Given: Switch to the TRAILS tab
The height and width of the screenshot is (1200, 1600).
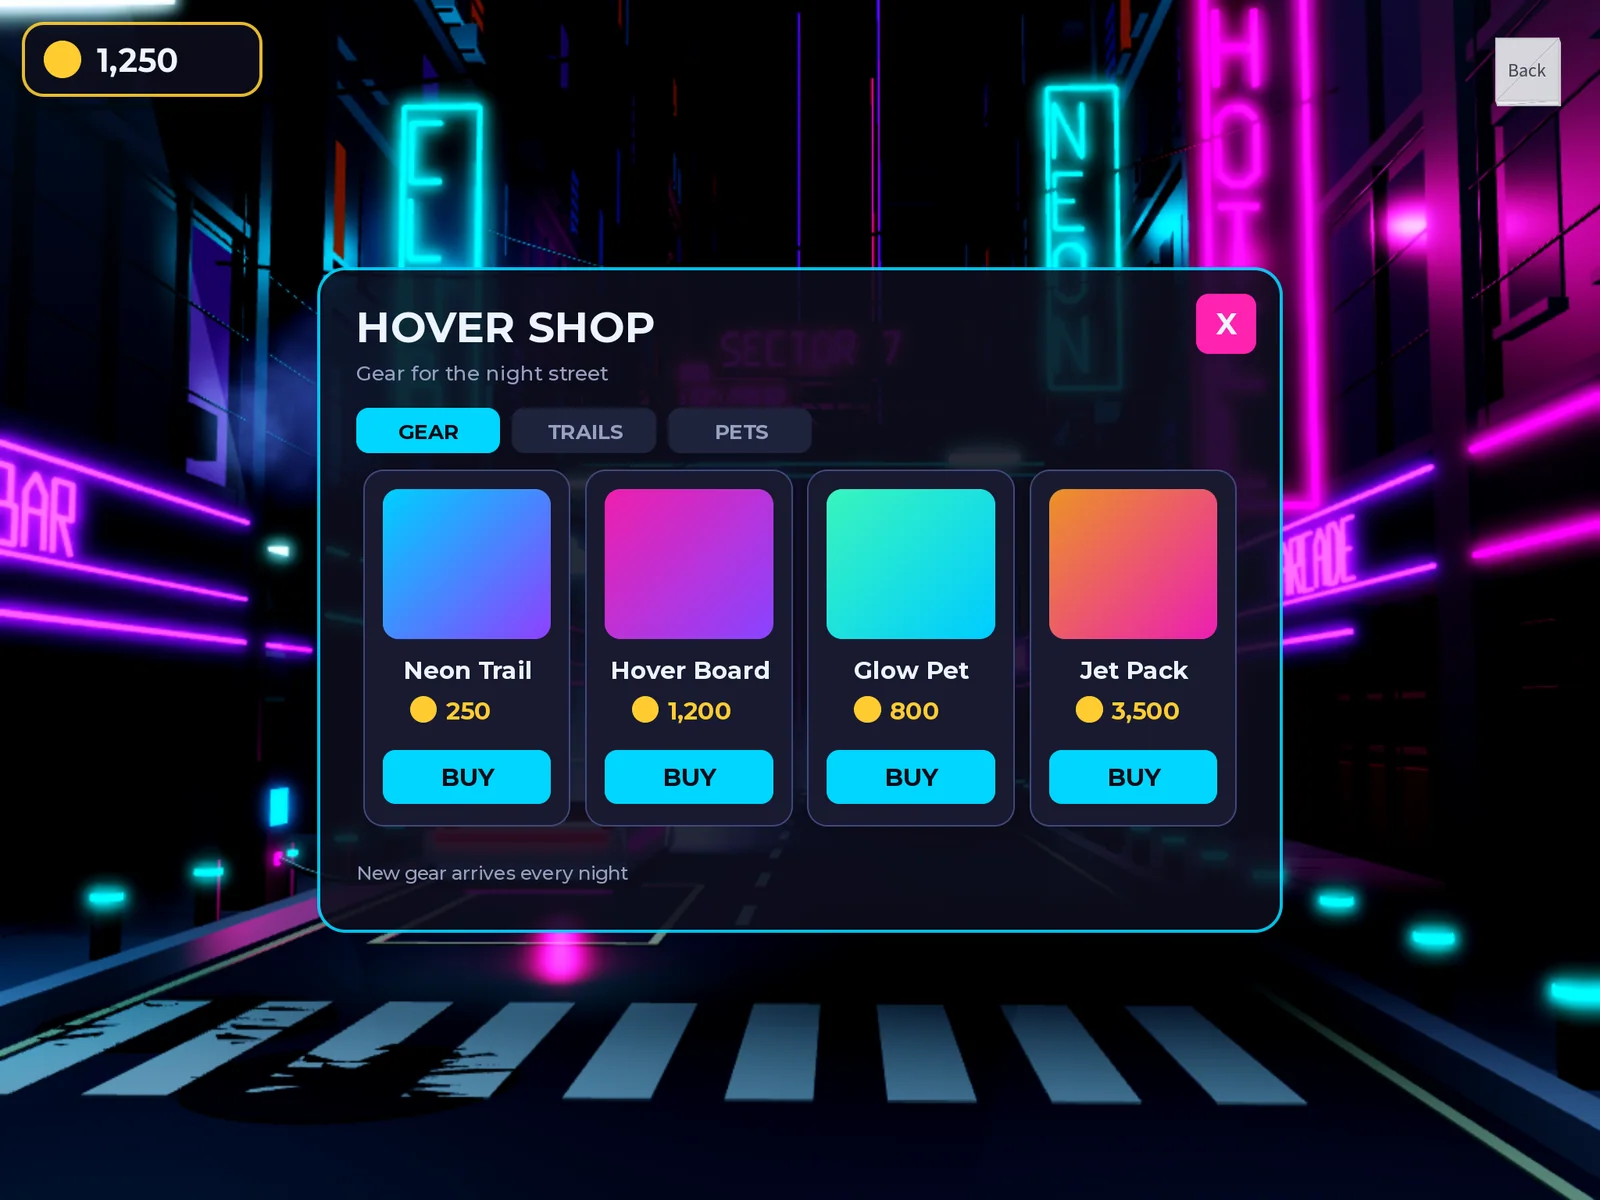Looking at the screenshot, I should coord(584,431).
